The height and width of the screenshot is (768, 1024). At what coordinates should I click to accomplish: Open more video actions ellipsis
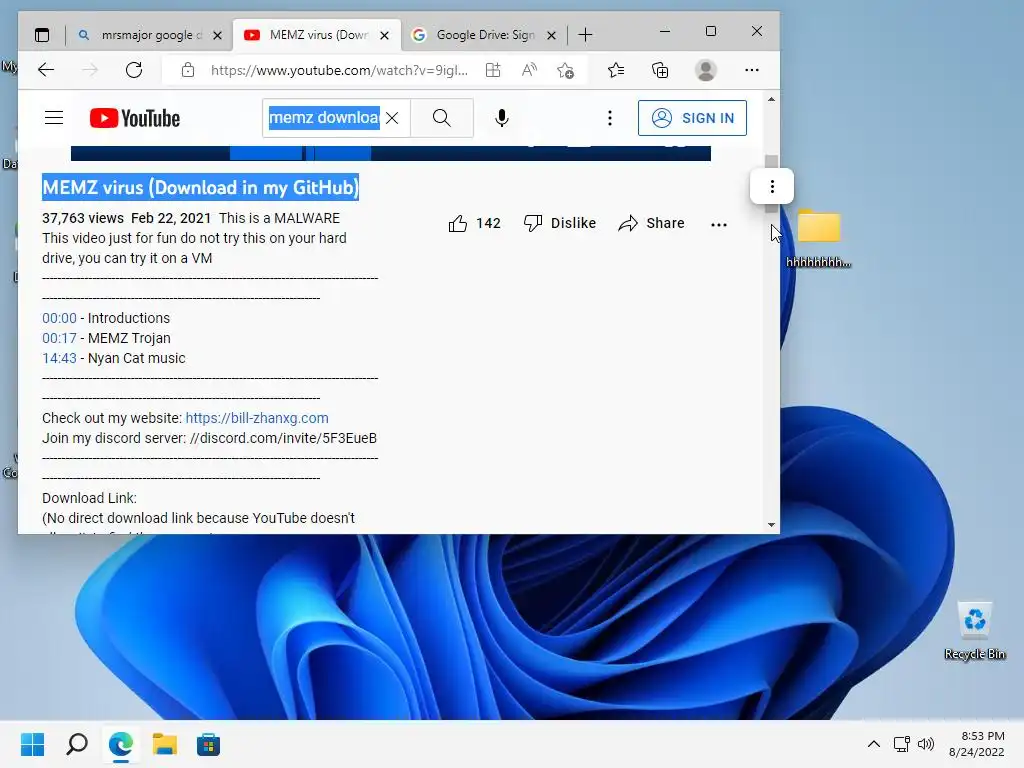(719, 224)
